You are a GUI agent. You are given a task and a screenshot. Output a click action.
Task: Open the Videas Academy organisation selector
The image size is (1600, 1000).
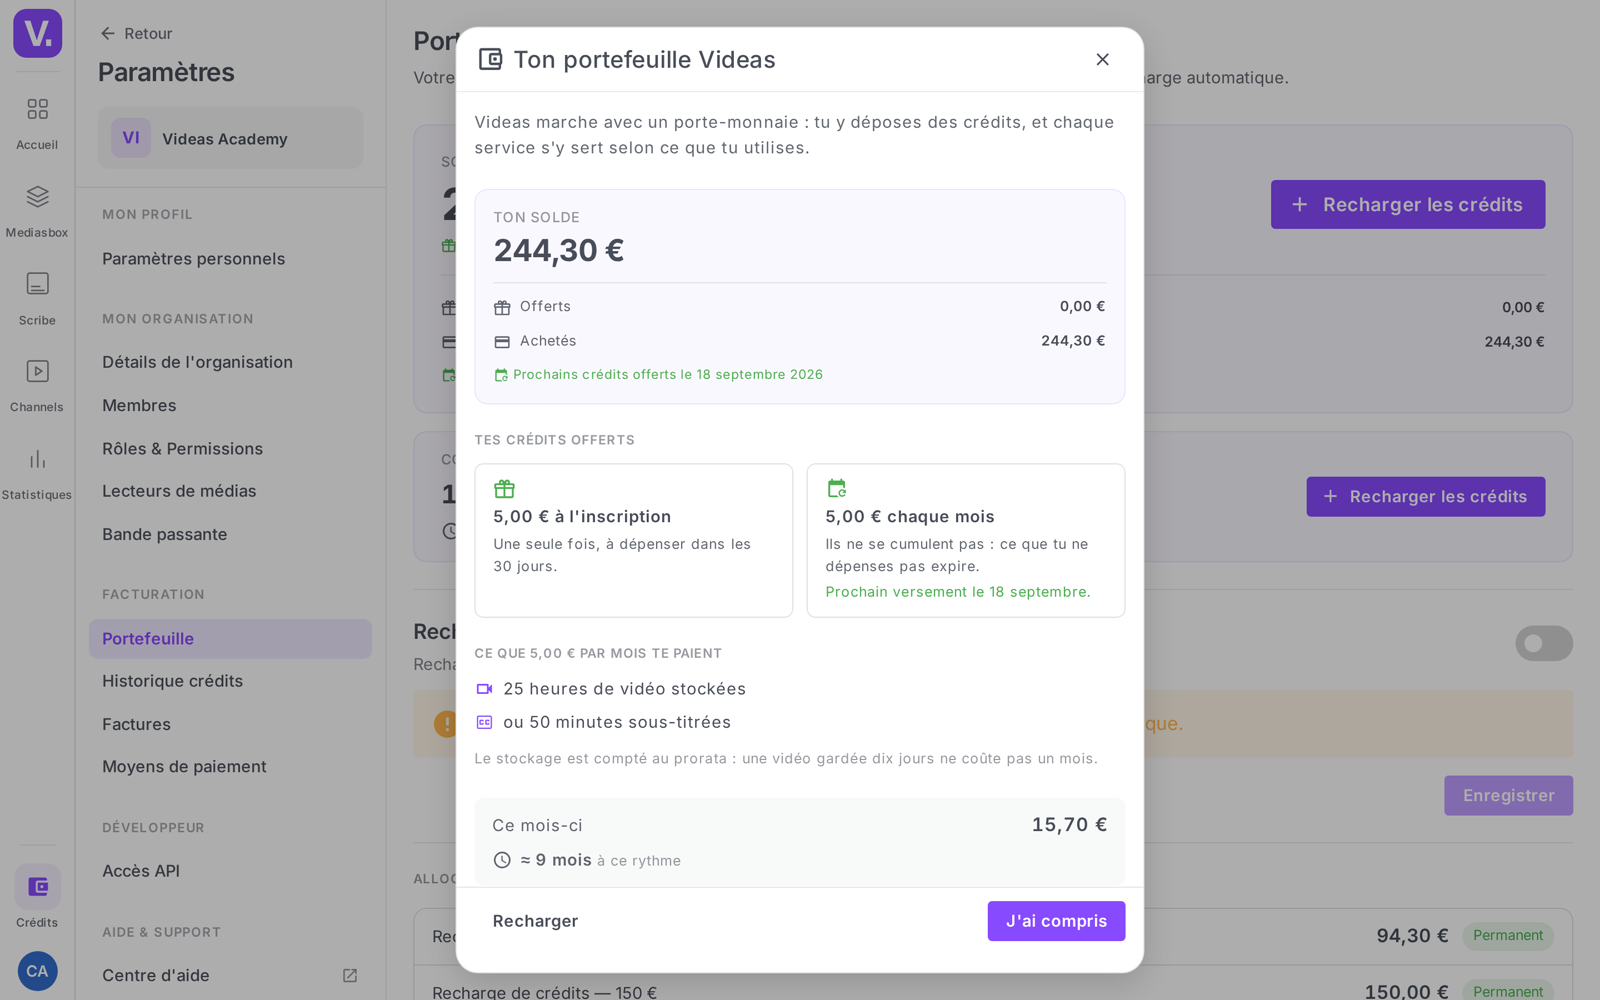coord(230,138)
